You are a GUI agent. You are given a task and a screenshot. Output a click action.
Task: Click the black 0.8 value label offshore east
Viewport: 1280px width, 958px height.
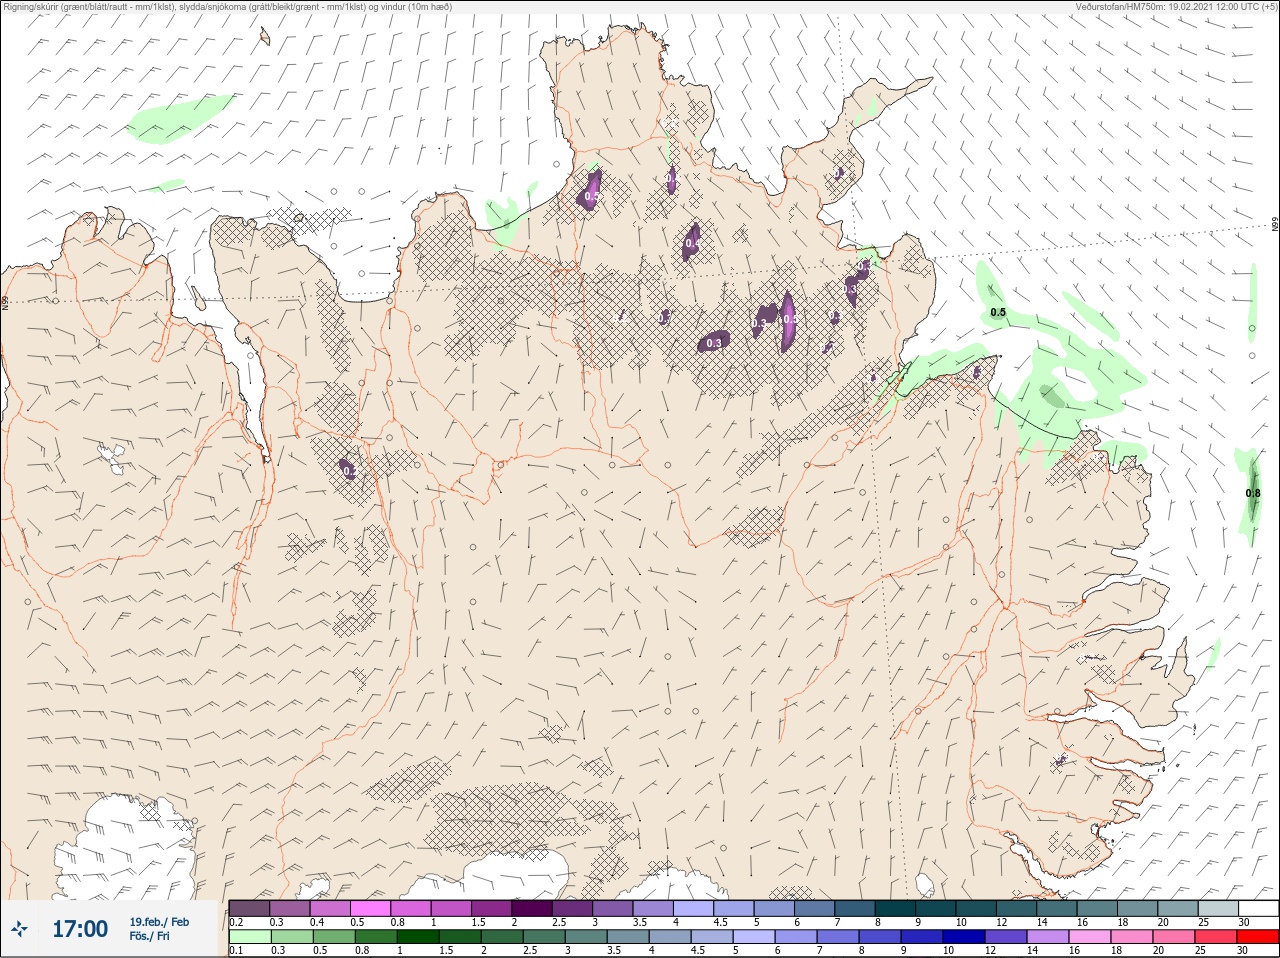(1253, 493)
